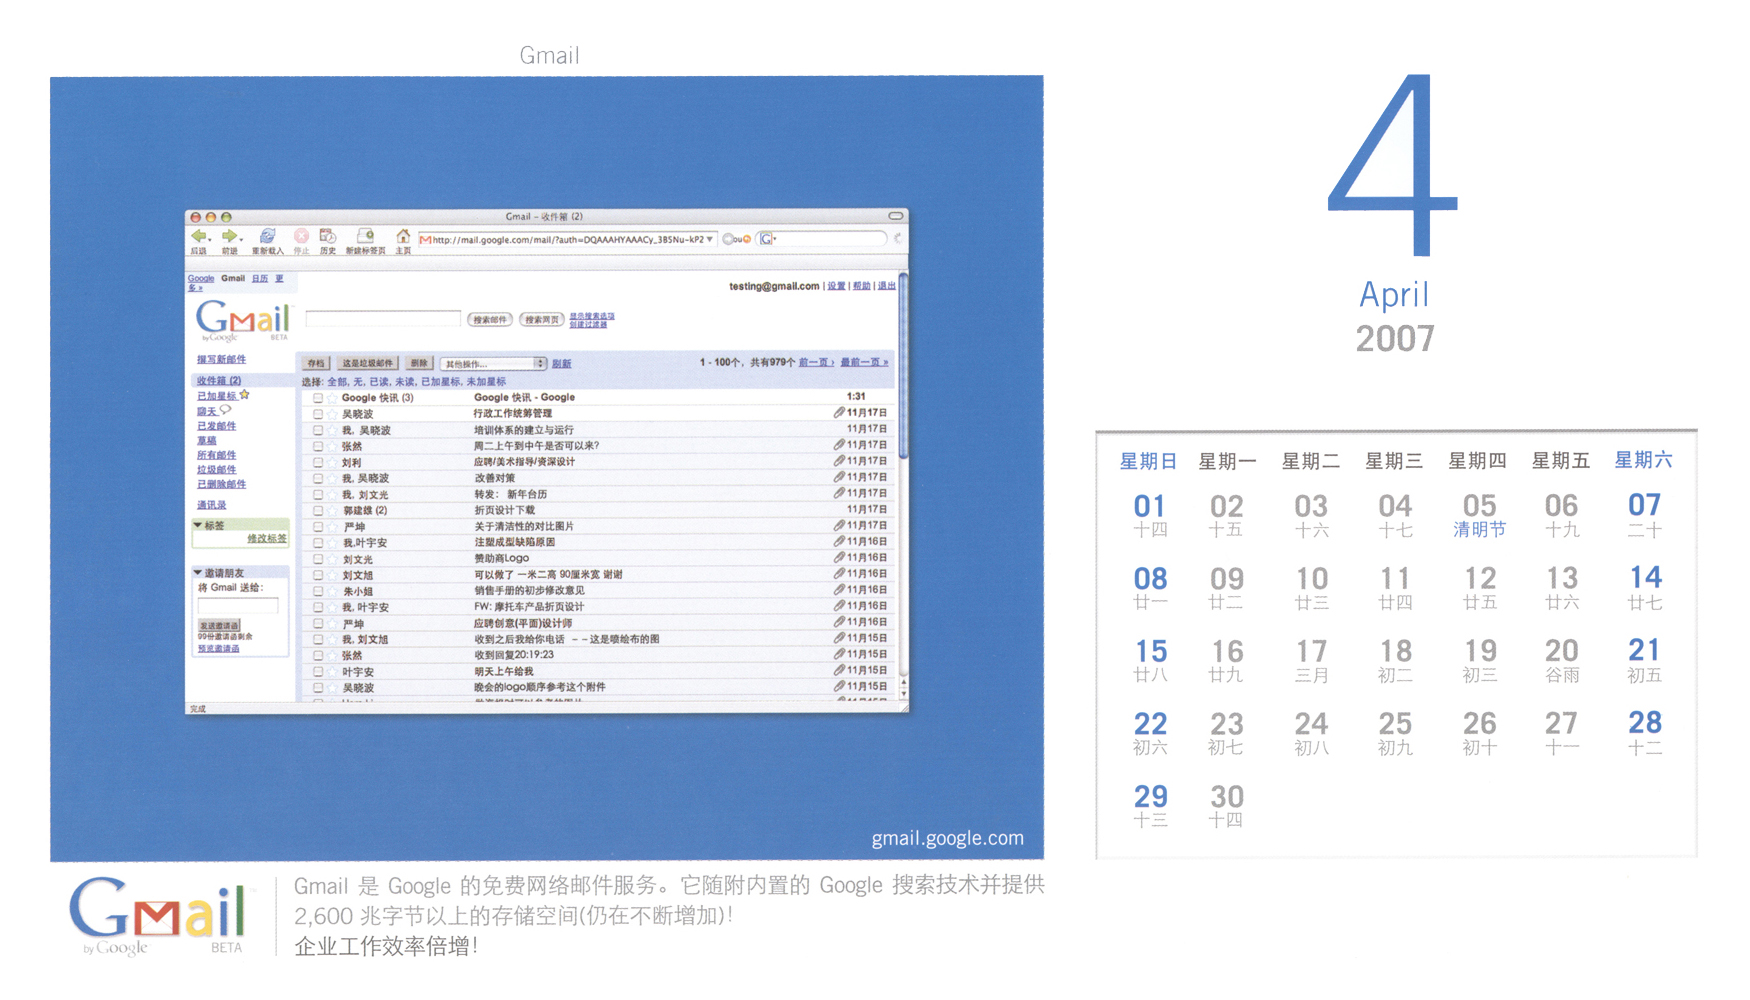Click the 发送邀请函 send invitation button
Viewport: 1750px width, 1000px height.
pos(219,626)
